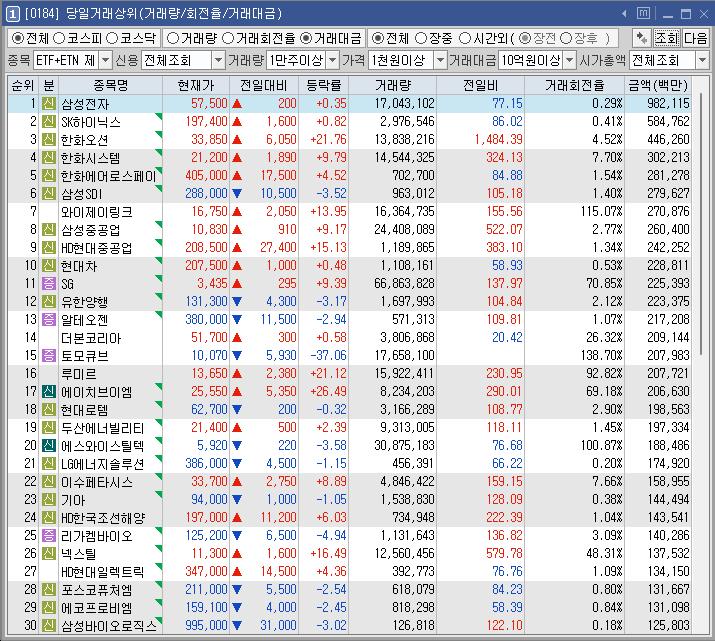Click the stock name 더본코리아
Screen dimensions: 715x641
pyautogui.click(x=91, y=338)
